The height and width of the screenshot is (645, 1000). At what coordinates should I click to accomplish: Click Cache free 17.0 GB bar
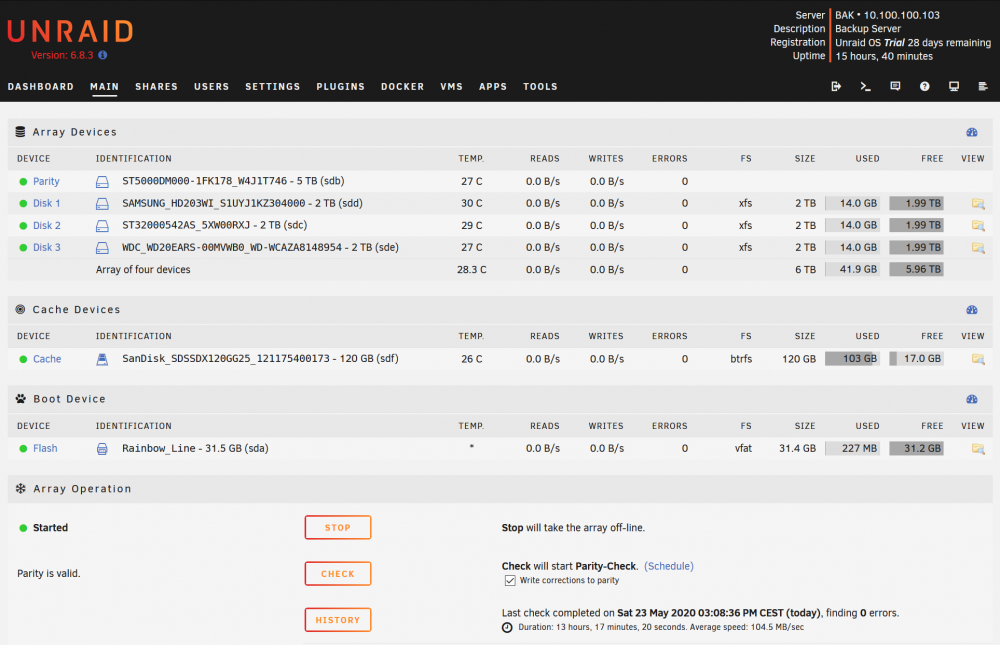pyautogui.click(x=916, y=359)
